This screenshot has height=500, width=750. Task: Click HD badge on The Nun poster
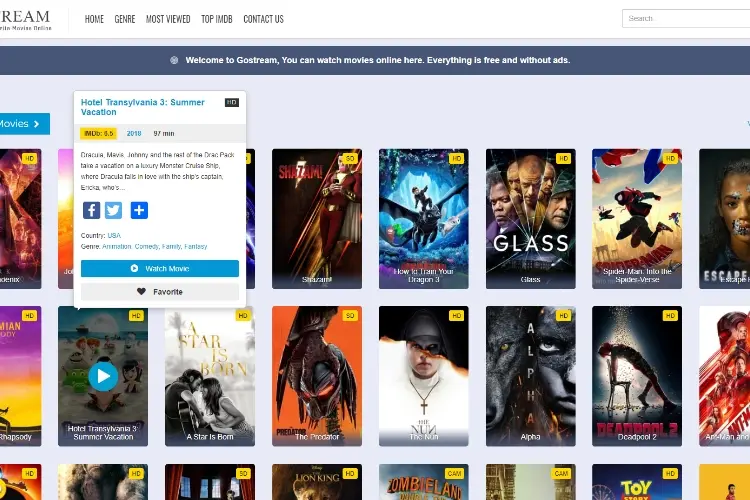coord(456,316)
